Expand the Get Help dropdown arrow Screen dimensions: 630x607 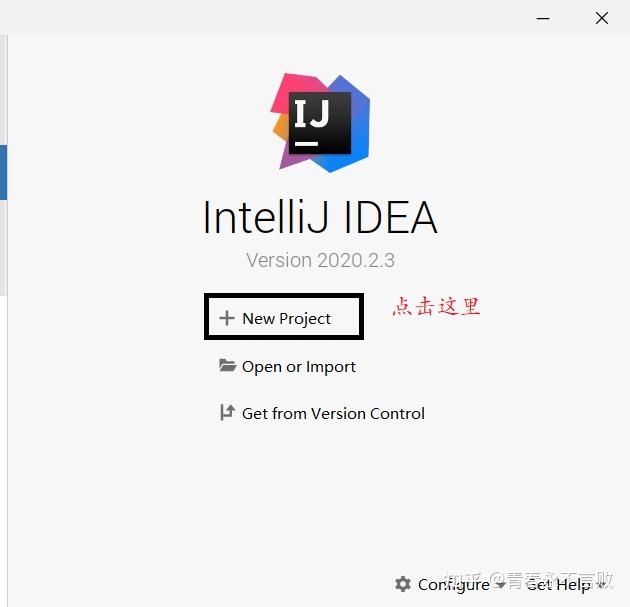(601, 585)
